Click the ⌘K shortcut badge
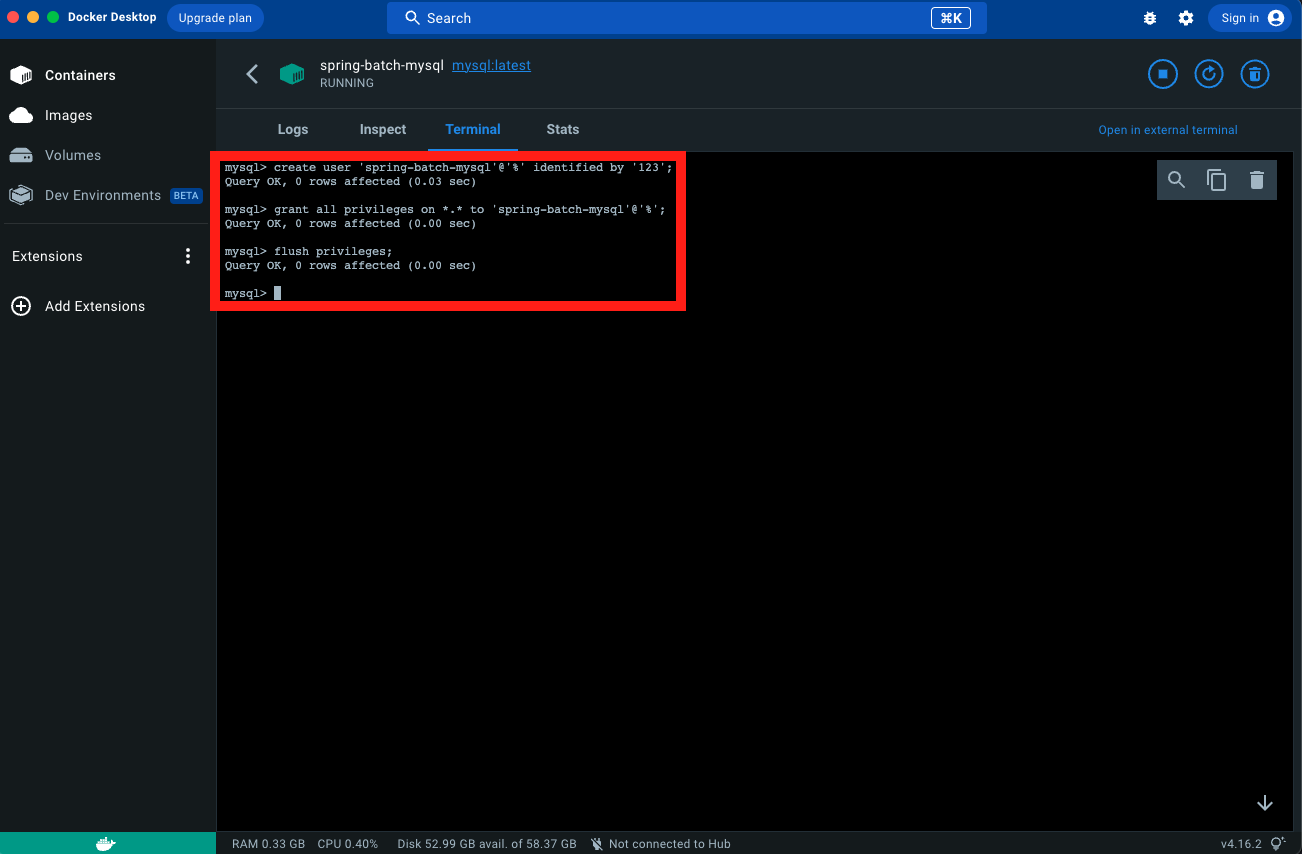This screenshot has width=1302, height=854. point(950,18)
